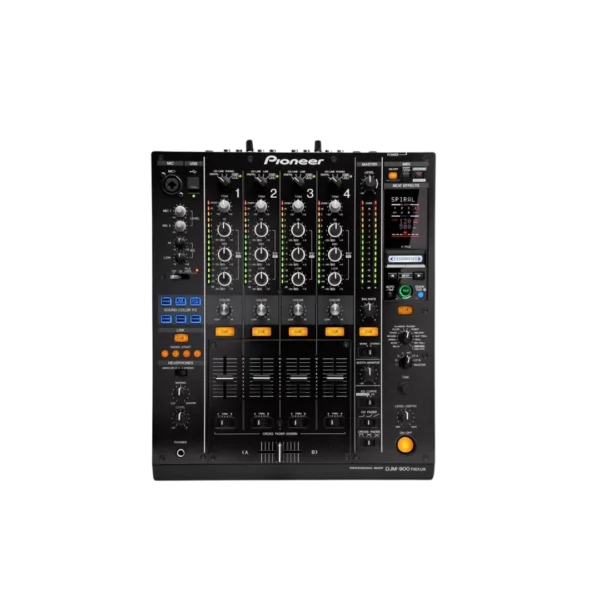Screen dimensions: 600x600
Task: Toggle the Beat Effects ON/OFF orange button
Action: 405,445
